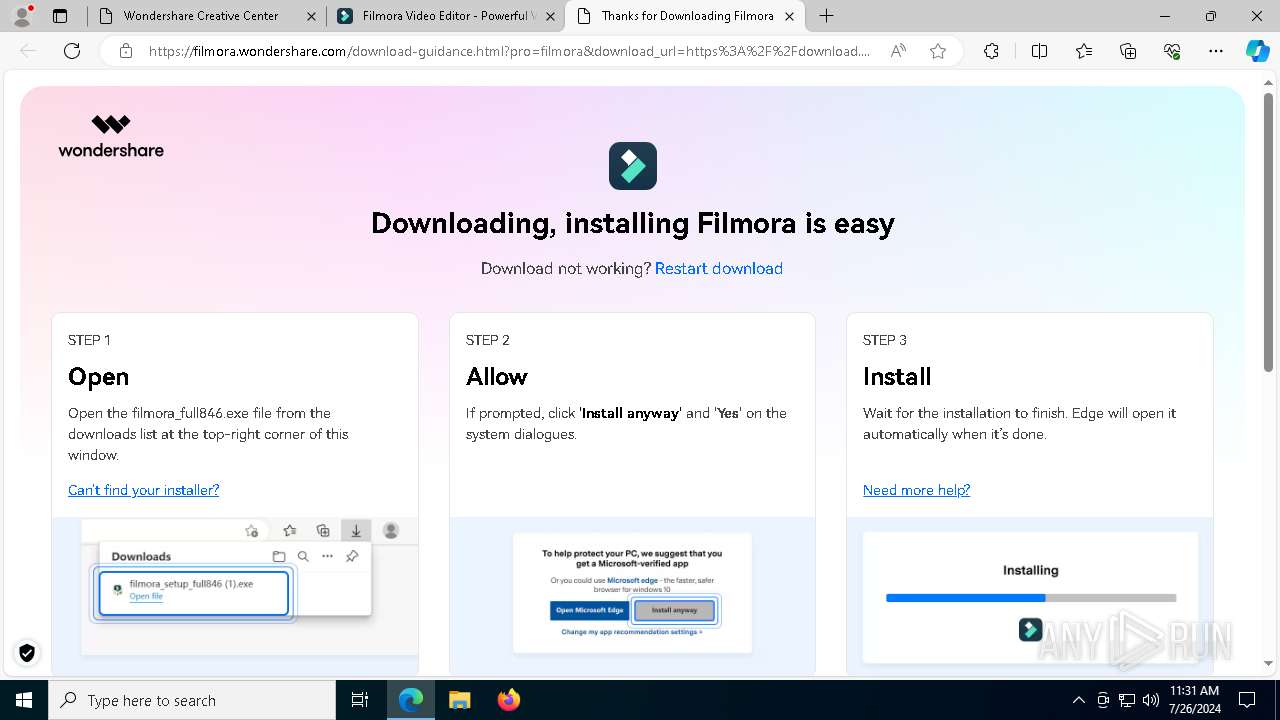The height and width of the screenshot is (720, 1280).
Task: Launch Firefox from taskbar
Action: tap(508, 700)
